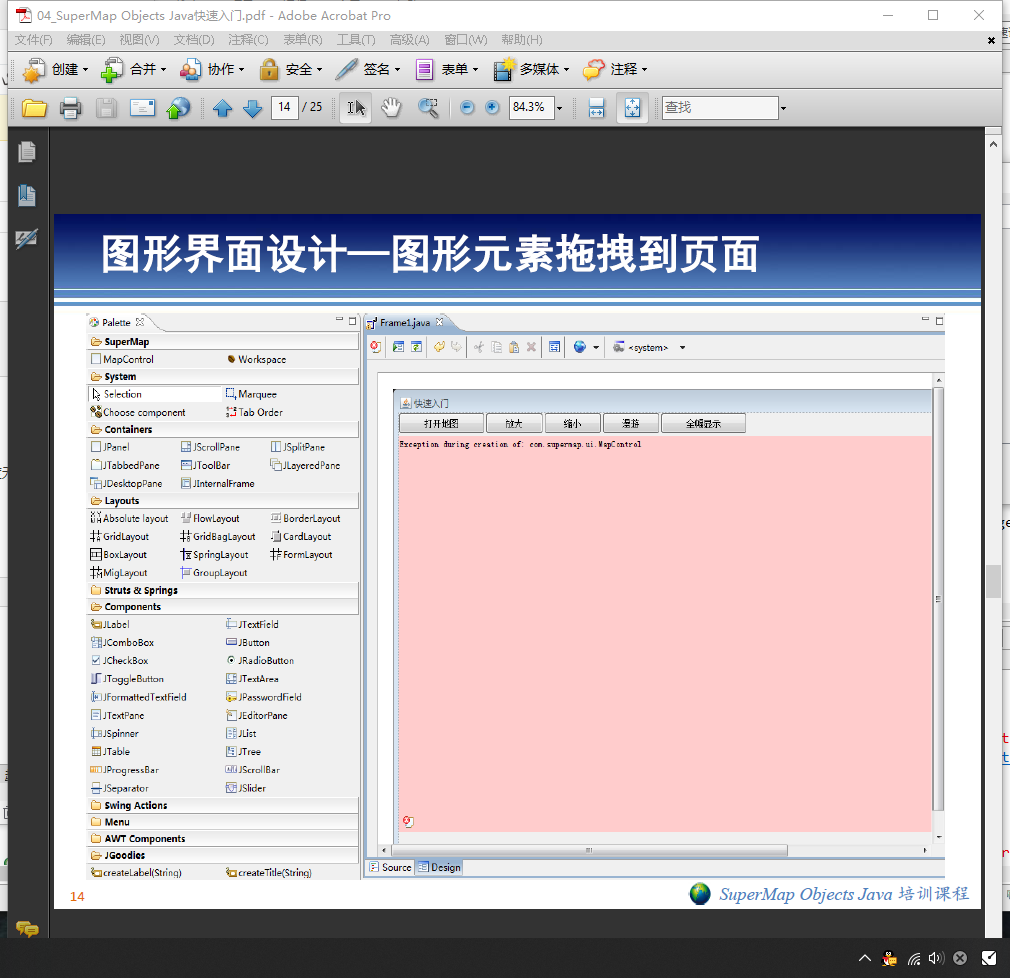Click the Fit one full page icon
This screenshot has width=1010, height=978.
click(x=632, y=108)
